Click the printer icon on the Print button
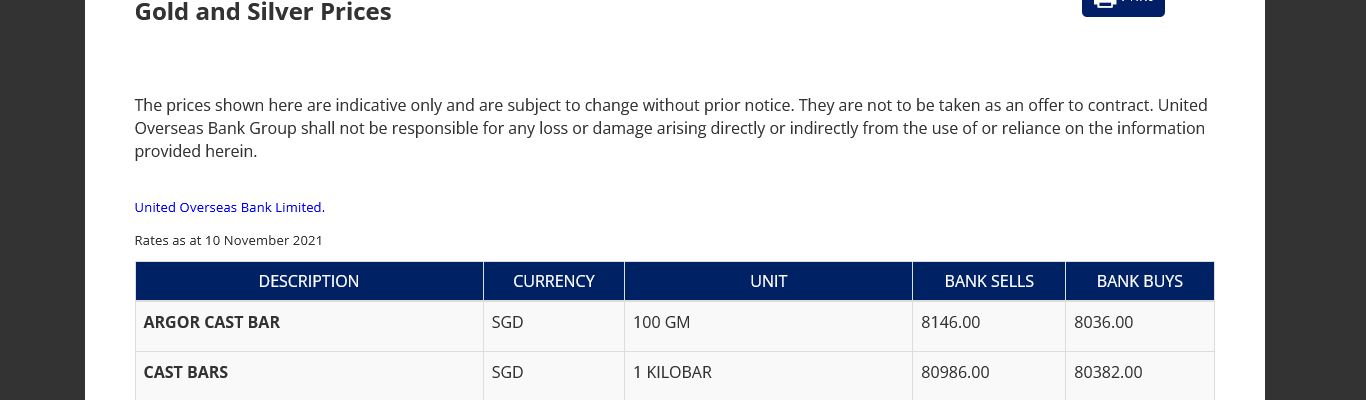Screen dimensions: 1366x400 pos(1104,3)
